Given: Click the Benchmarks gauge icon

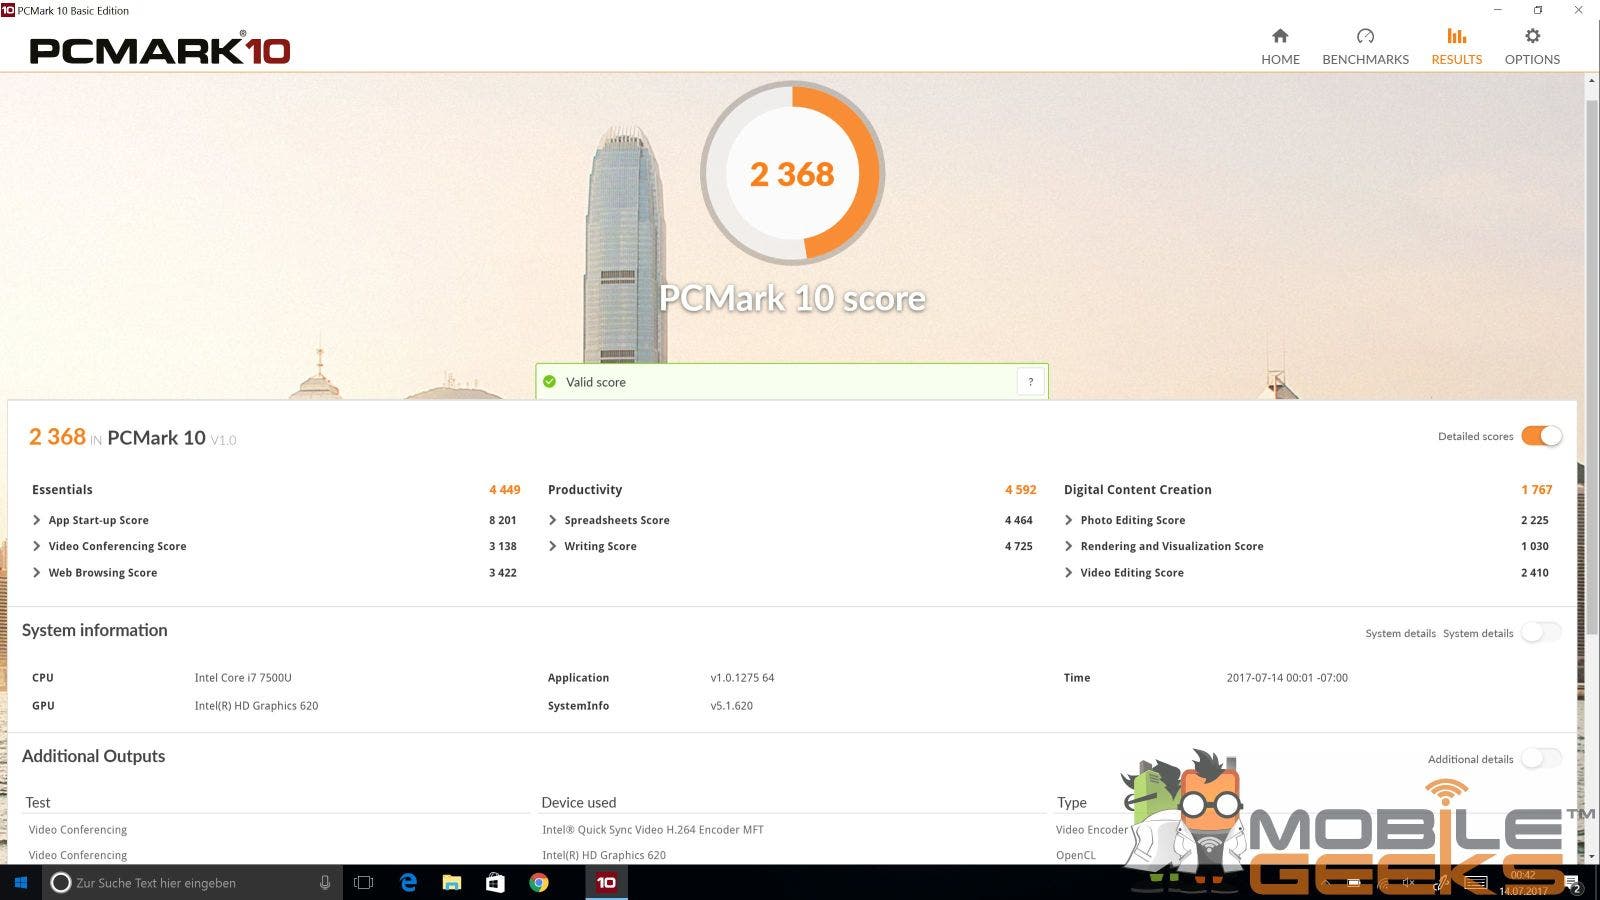Looking at the screenshot, I should pyautogui.click(x=1365, y=36).
